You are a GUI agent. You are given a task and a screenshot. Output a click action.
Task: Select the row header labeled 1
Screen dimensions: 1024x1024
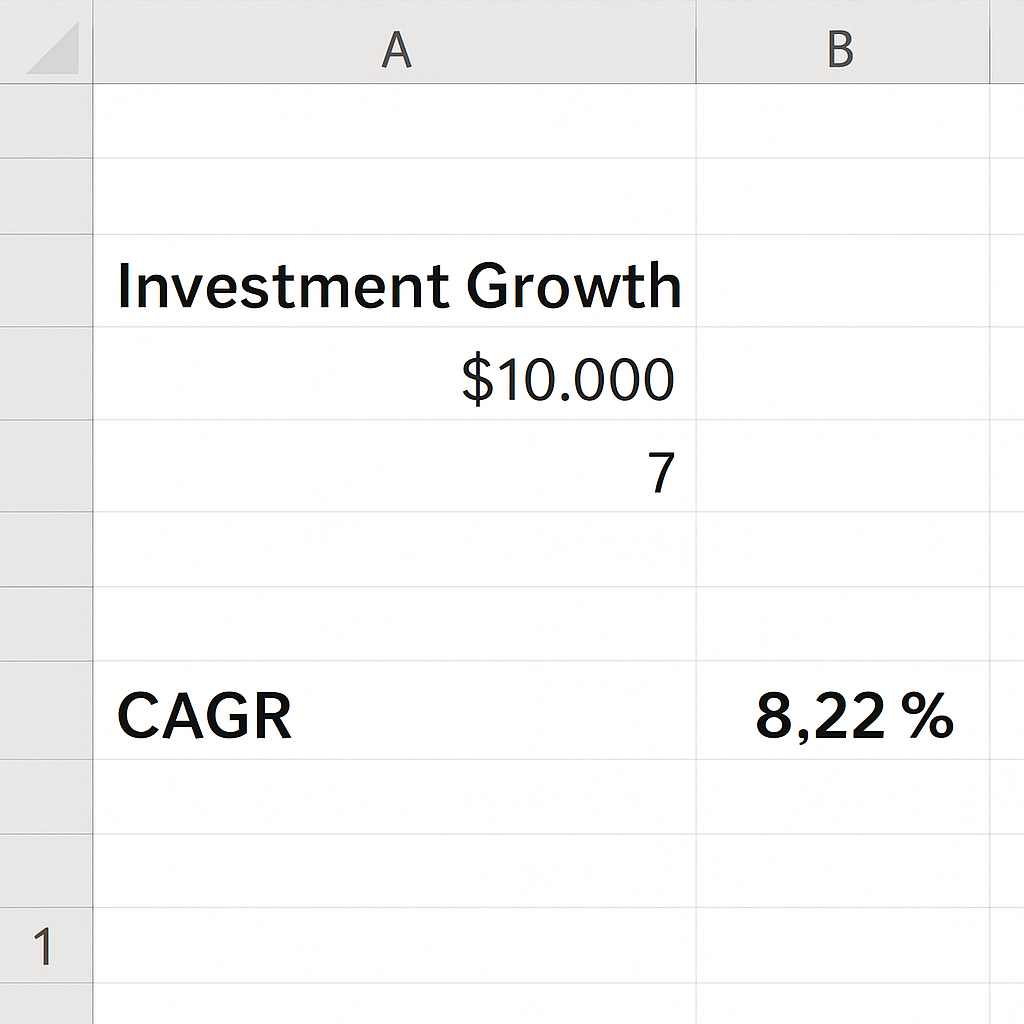click(46, 945)
